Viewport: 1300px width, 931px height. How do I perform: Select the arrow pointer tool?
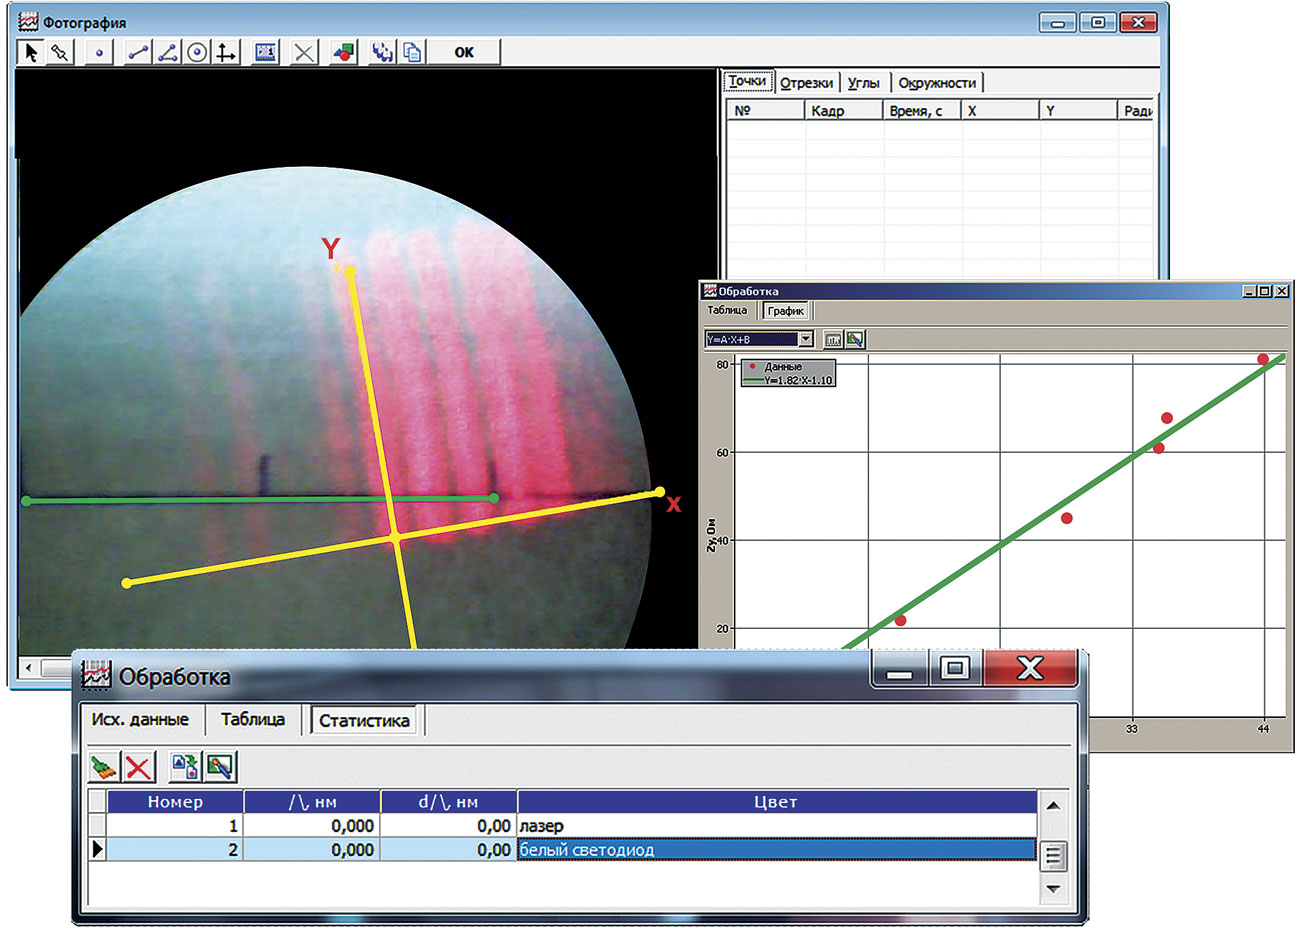click(x=31, y=53)
